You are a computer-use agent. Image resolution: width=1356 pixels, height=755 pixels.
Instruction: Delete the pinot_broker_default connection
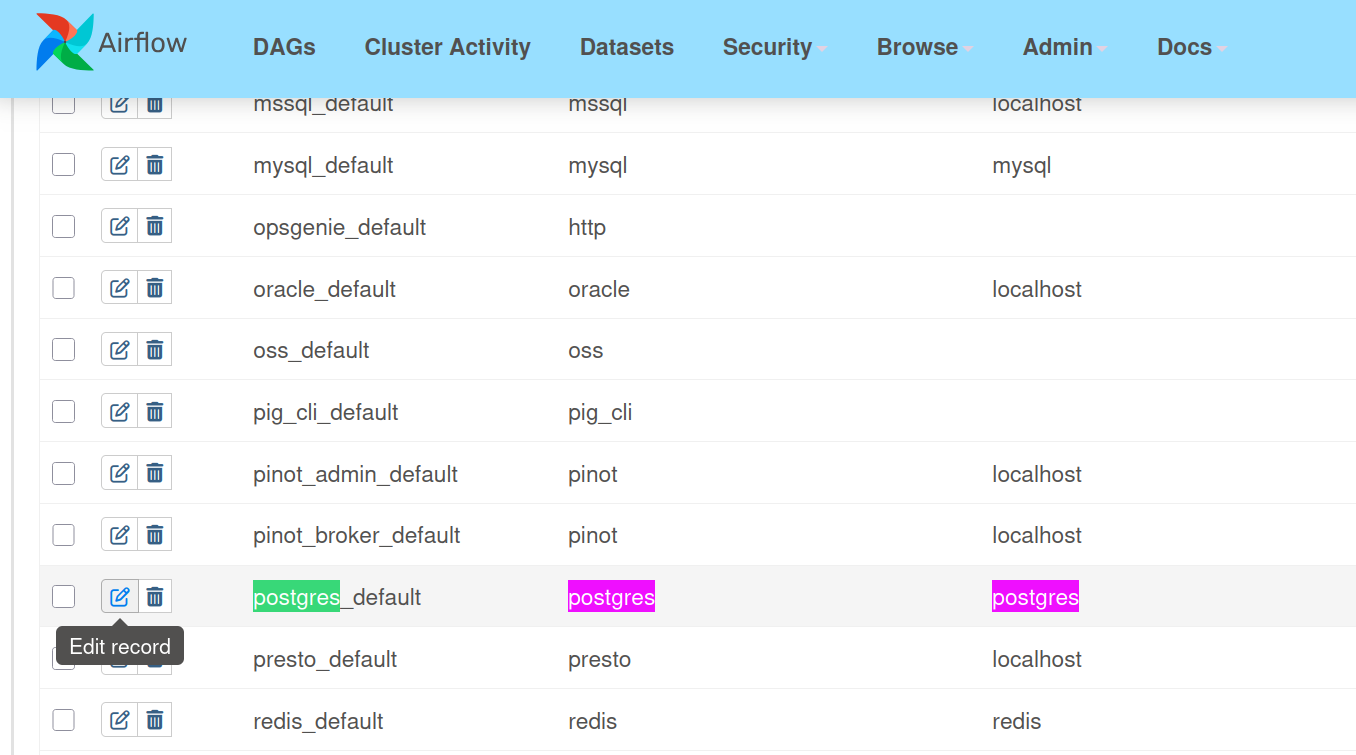(x=155, y=535)
